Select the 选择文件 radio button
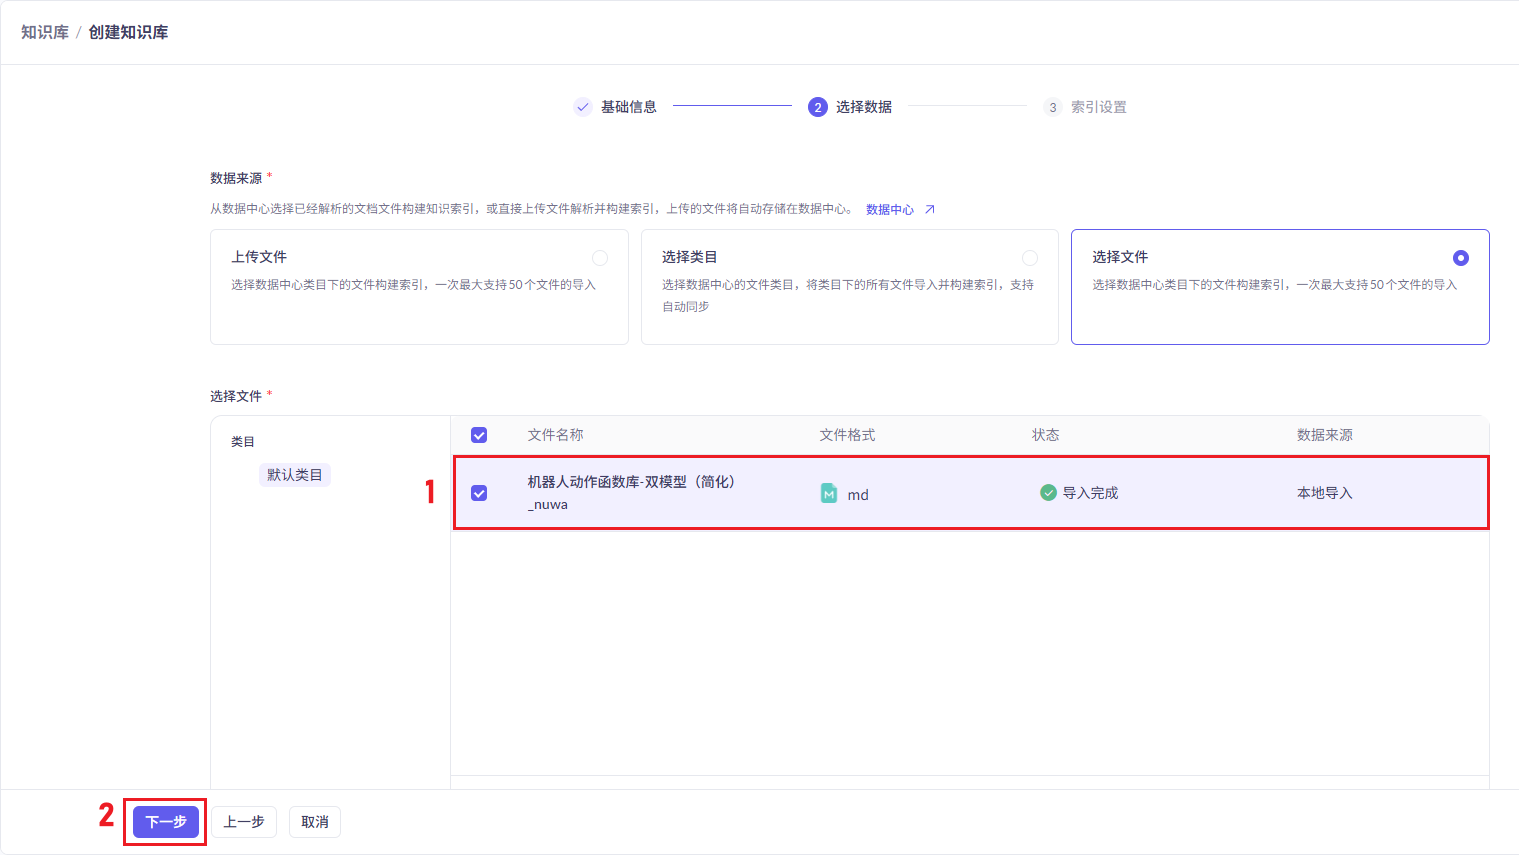The width and height of the screenshot is (1519, 855). coord(1461,258)
